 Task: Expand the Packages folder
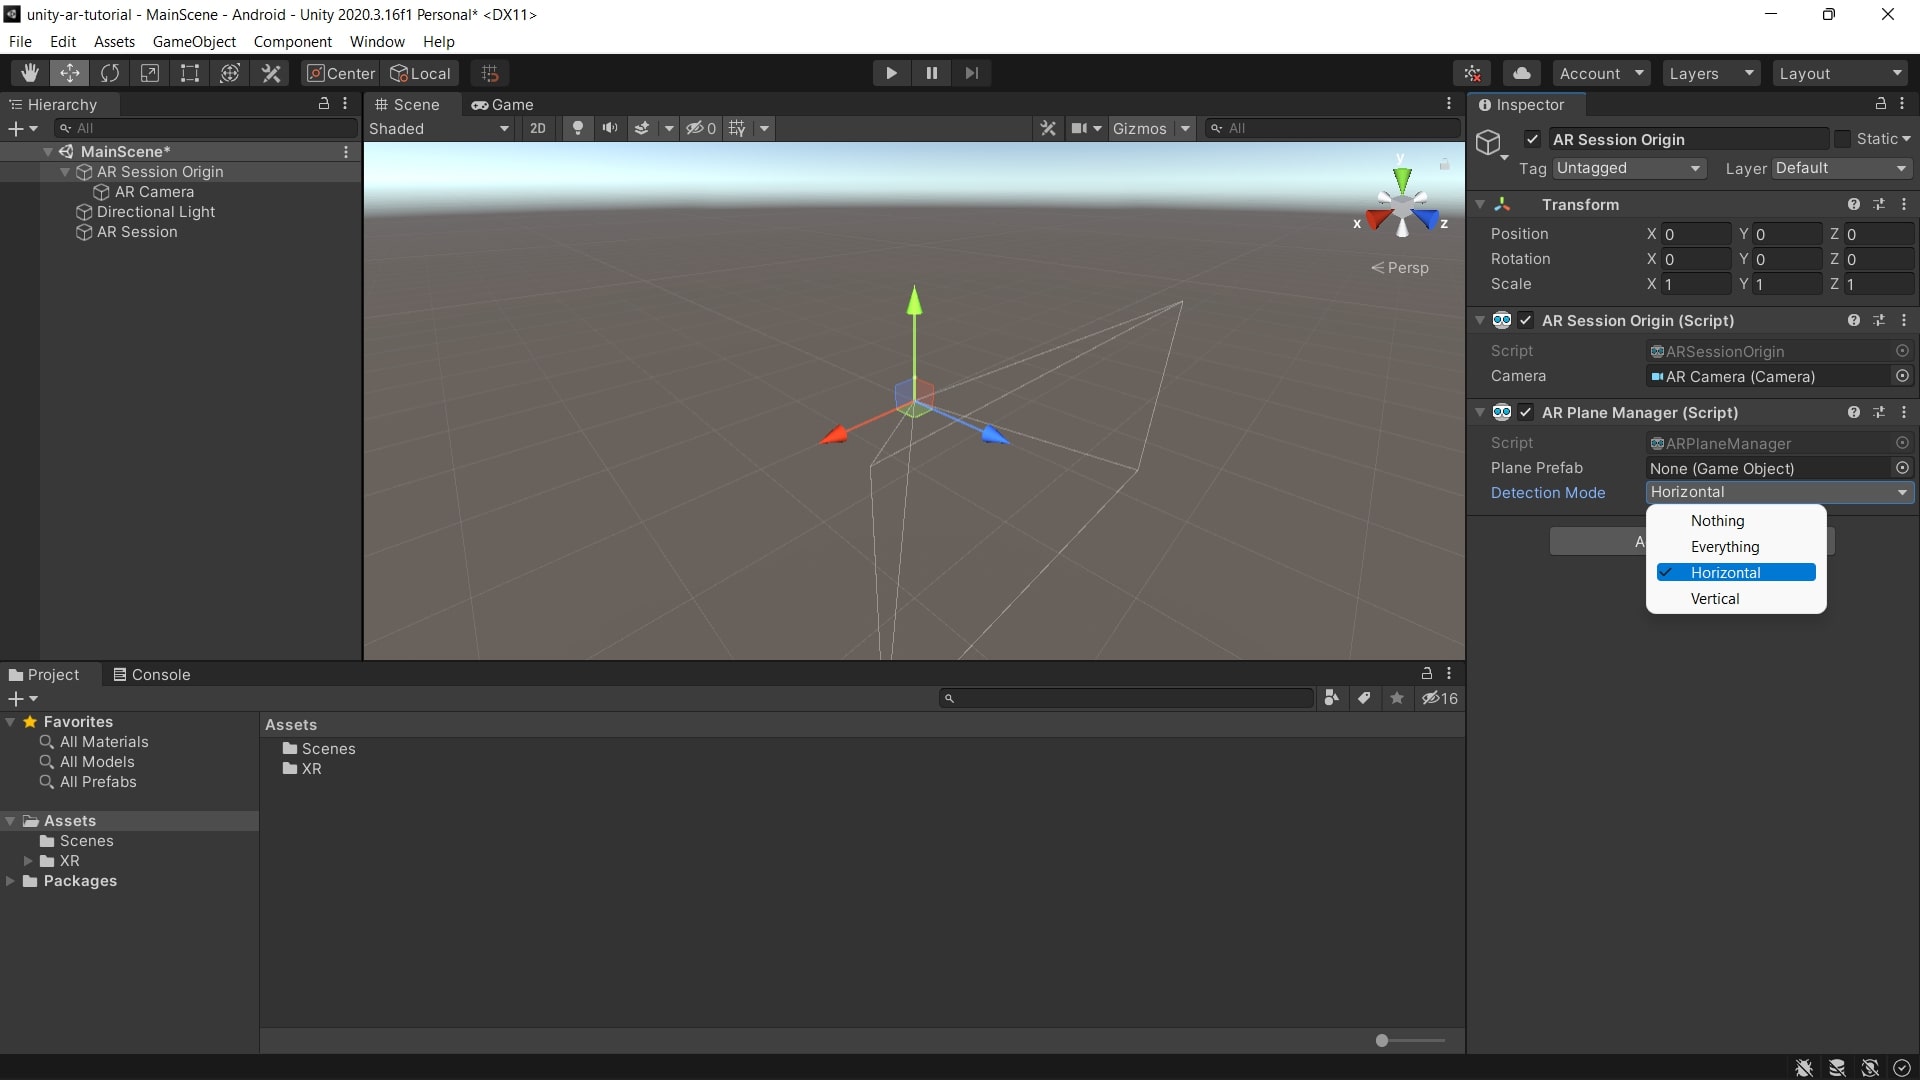pos(10,881)
